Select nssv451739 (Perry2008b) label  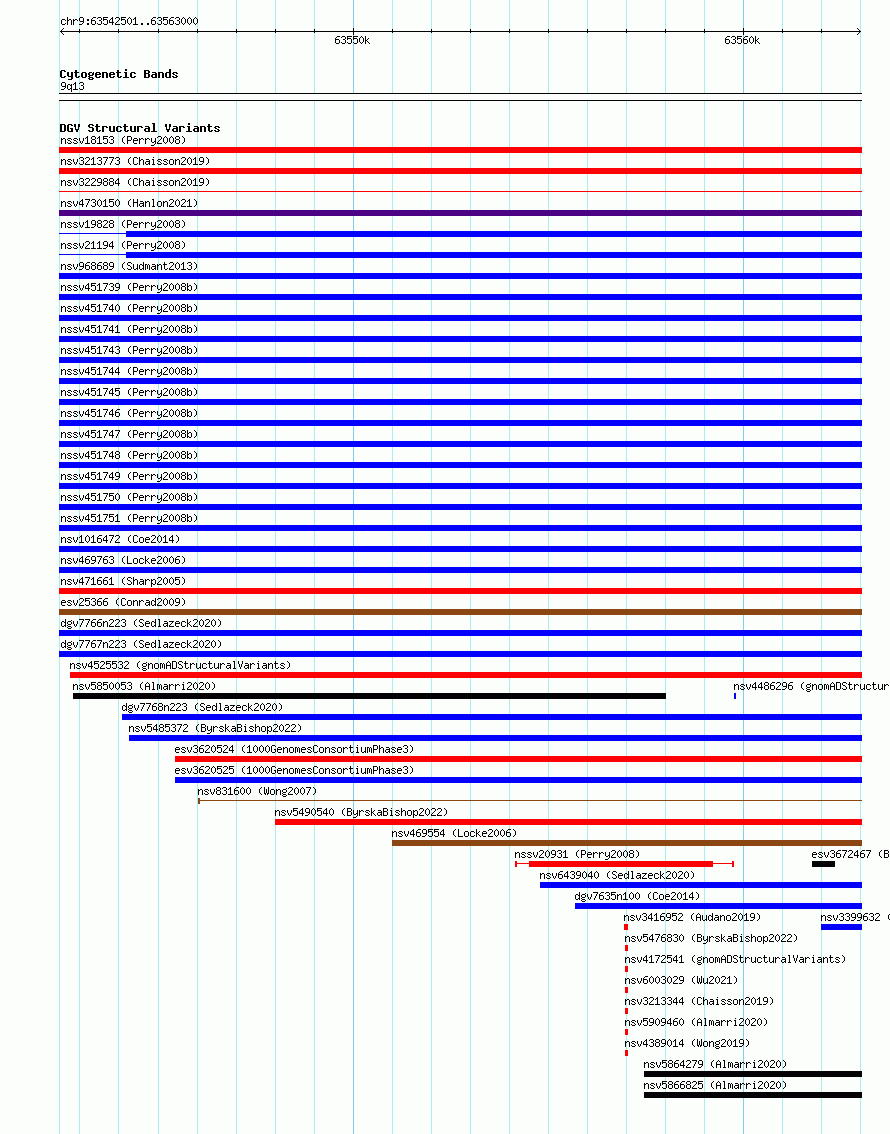point(129,287)
